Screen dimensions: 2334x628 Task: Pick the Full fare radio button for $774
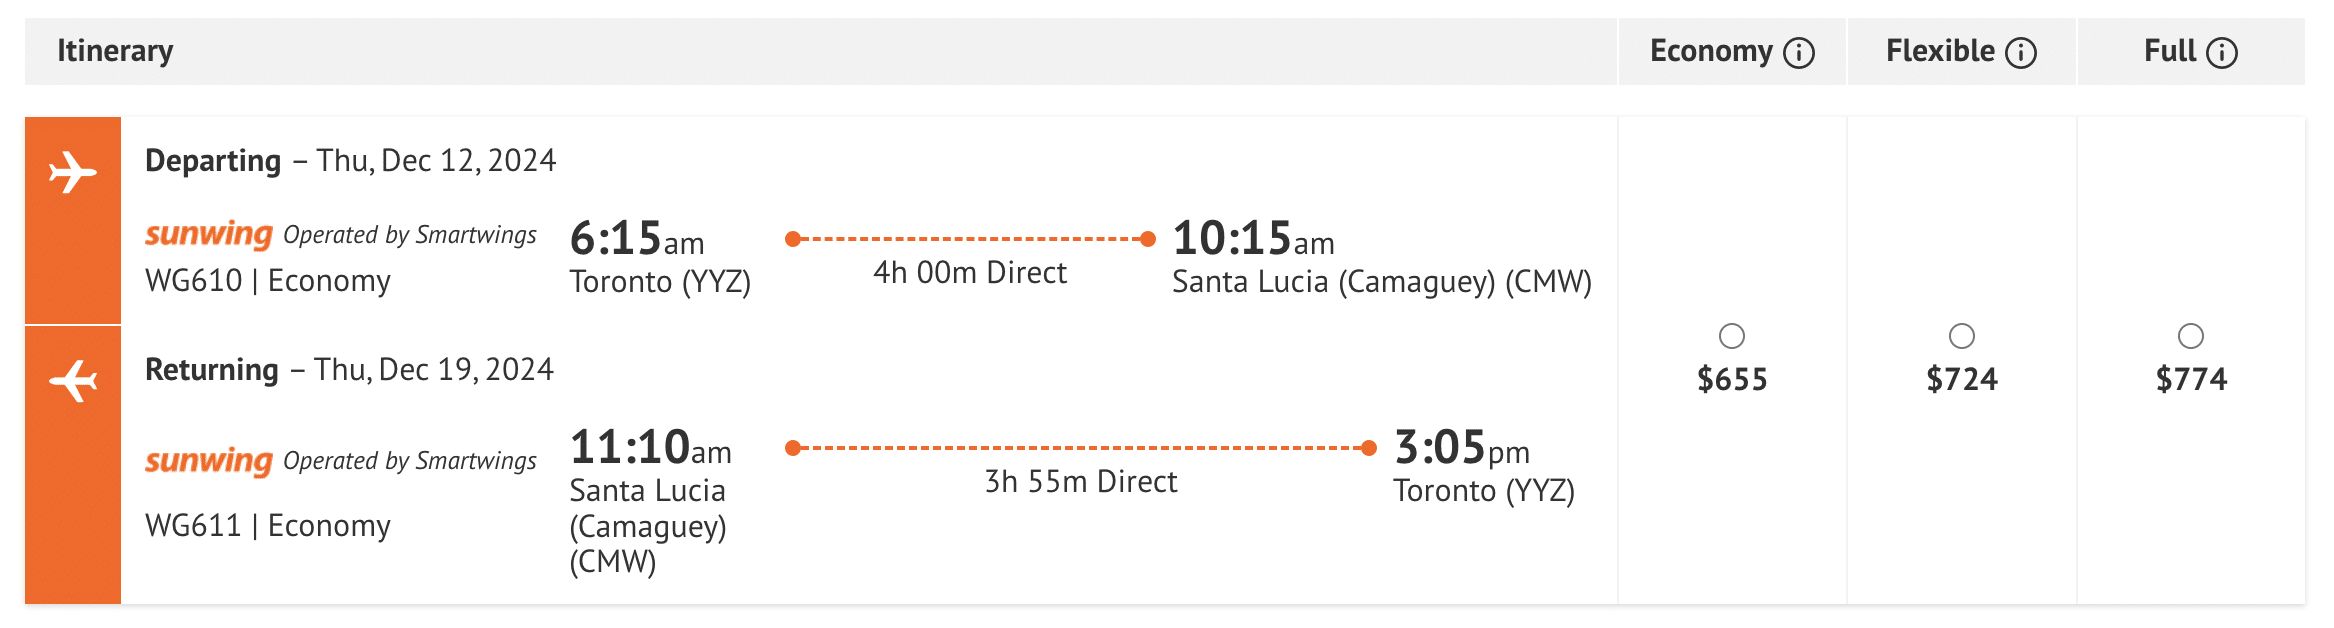coord(2191,336)
